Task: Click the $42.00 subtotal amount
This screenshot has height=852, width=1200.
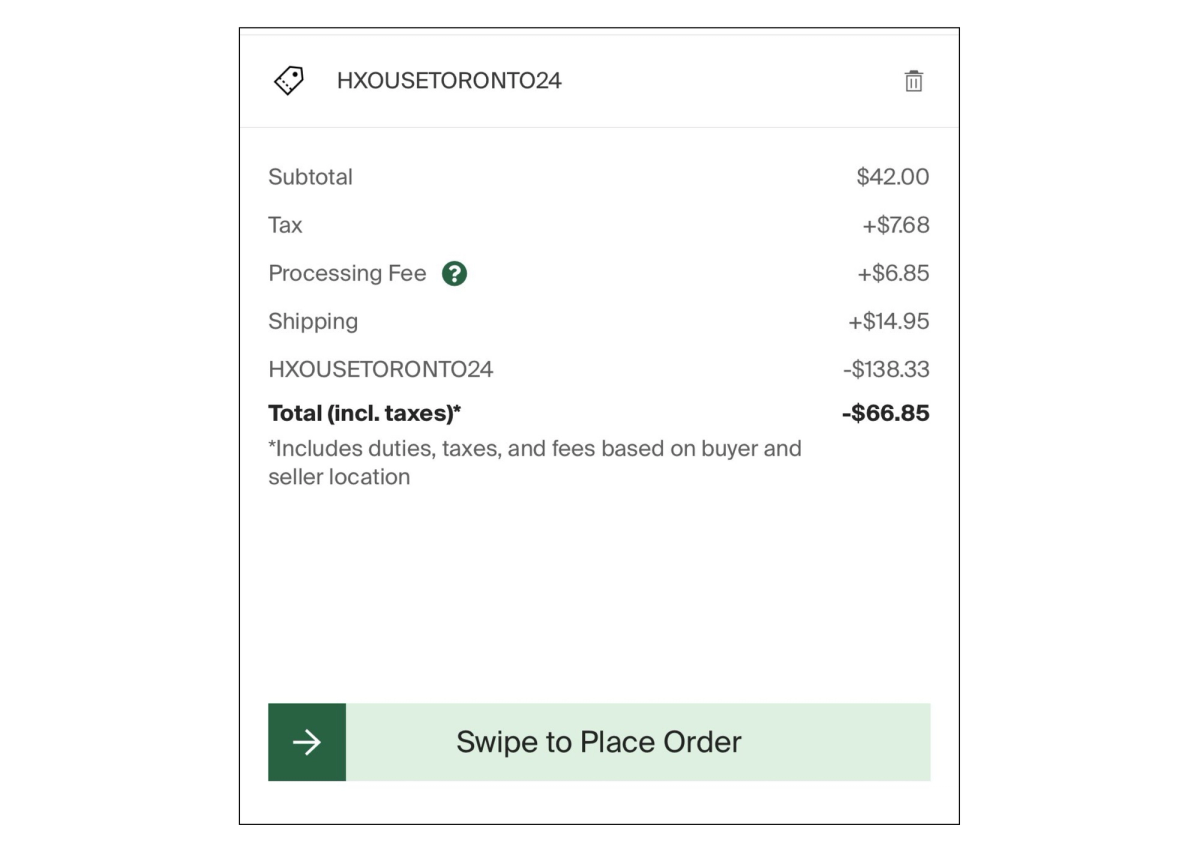Action: [x=895, y=177]
